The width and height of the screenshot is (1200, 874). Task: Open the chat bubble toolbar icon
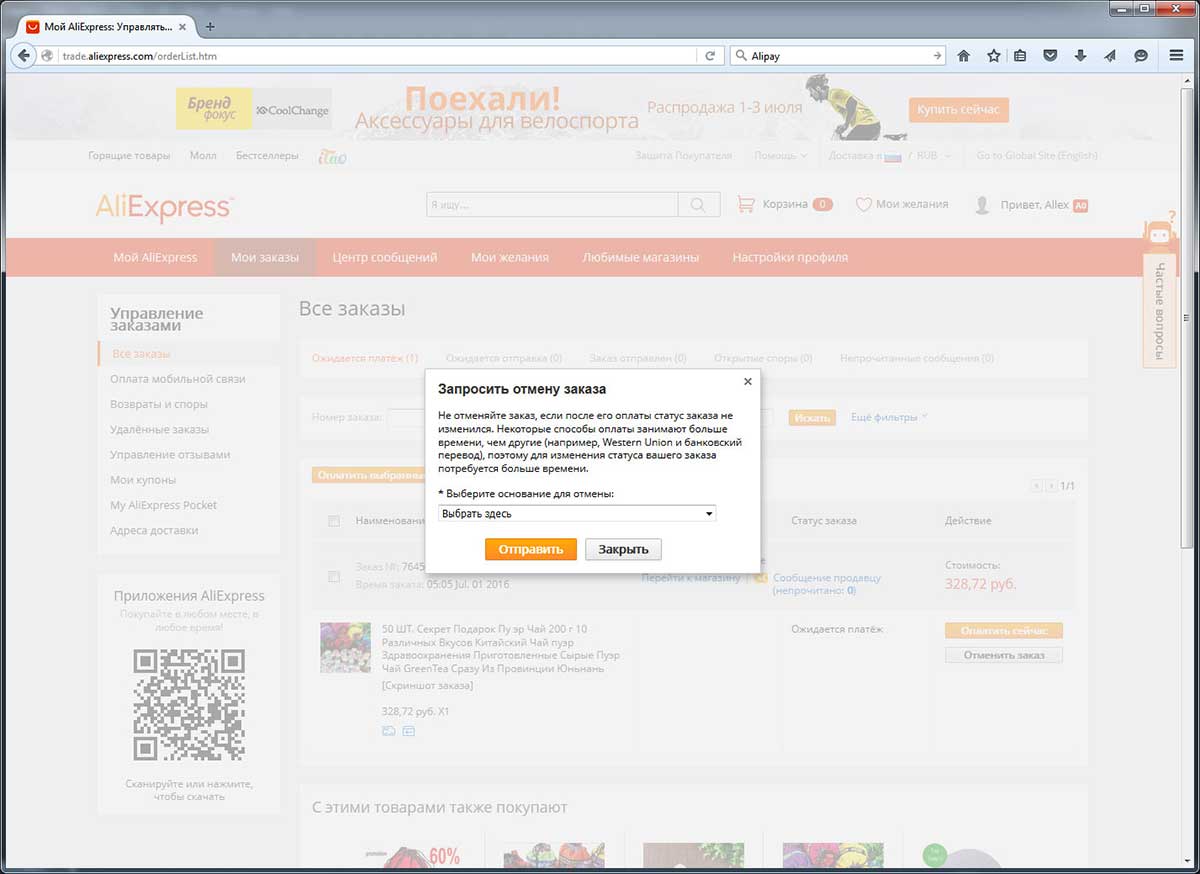click(x=1140, y=56)
